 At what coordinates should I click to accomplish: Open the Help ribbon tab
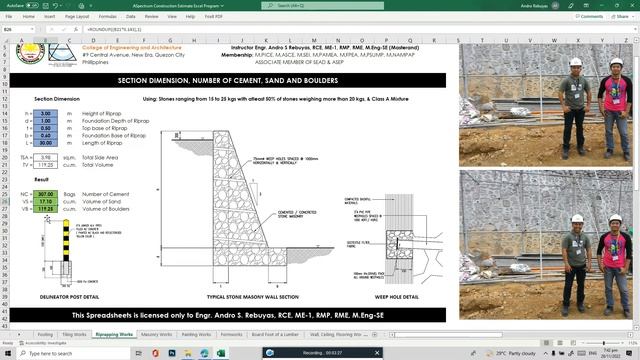tap(190, 17)
